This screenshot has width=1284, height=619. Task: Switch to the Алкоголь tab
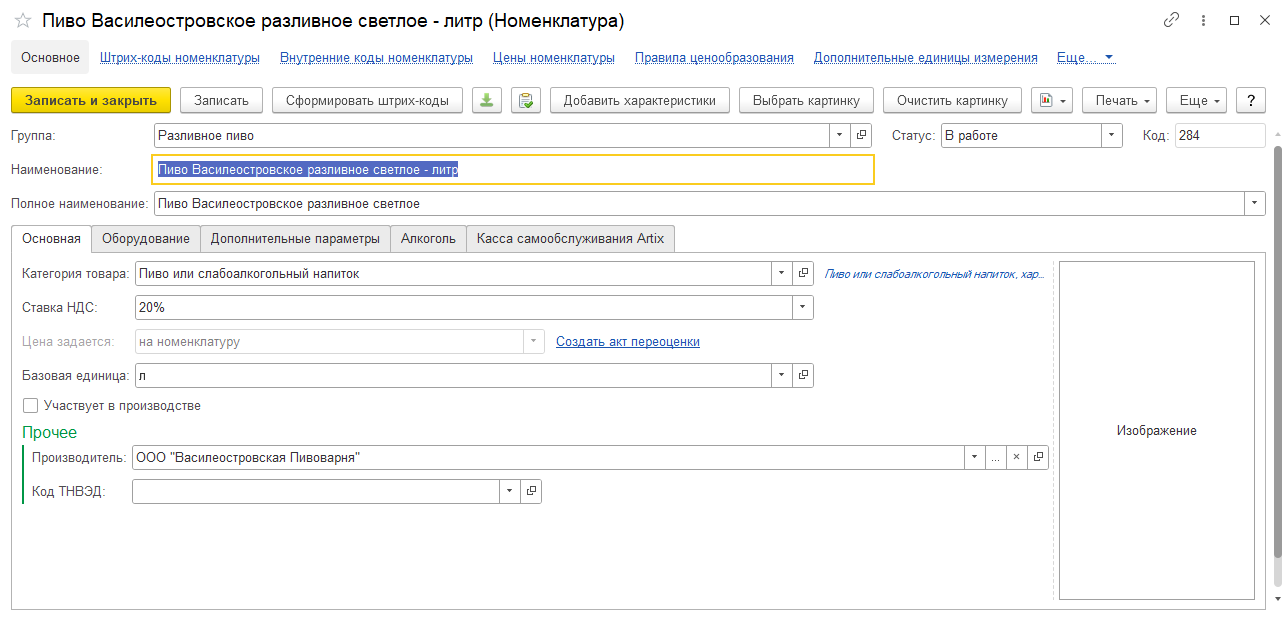(x=428, y=238)
